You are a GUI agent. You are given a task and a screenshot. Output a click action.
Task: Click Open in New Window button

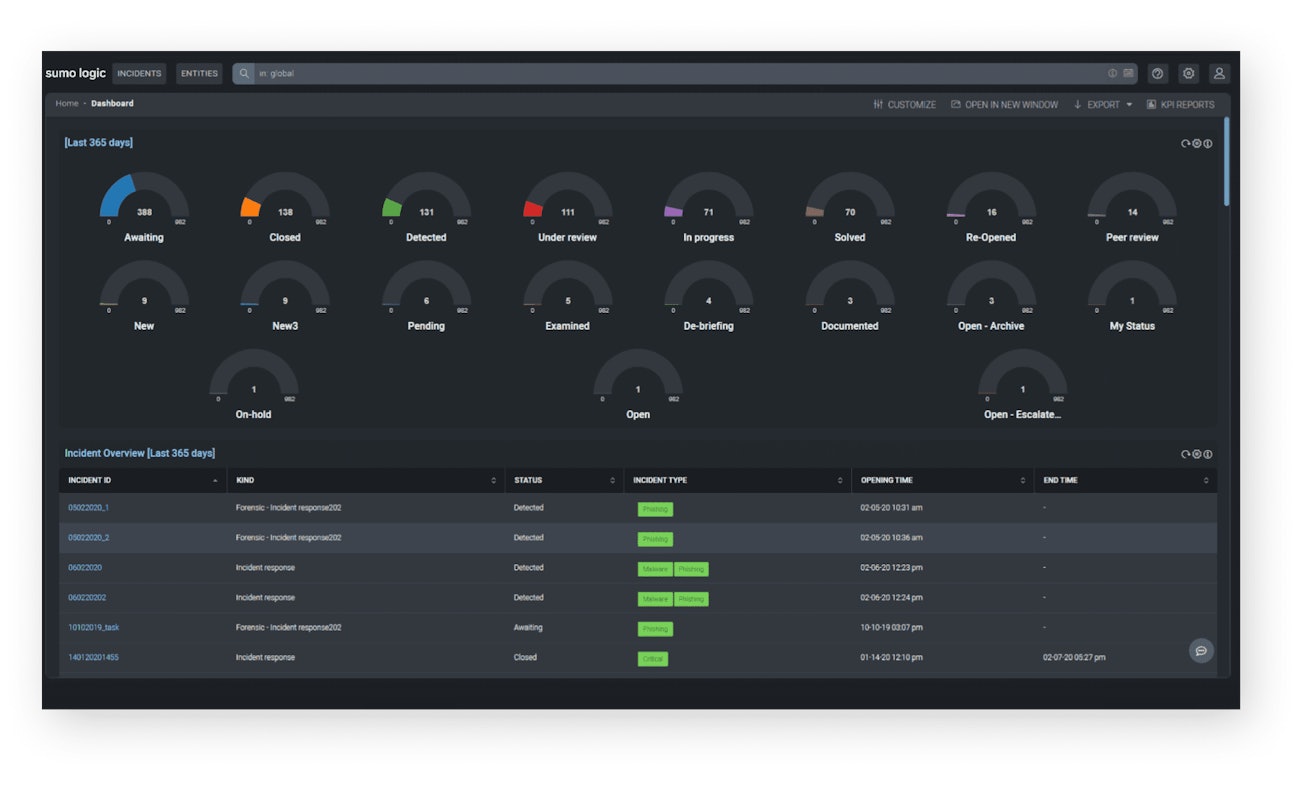(x=1004, y=104)
